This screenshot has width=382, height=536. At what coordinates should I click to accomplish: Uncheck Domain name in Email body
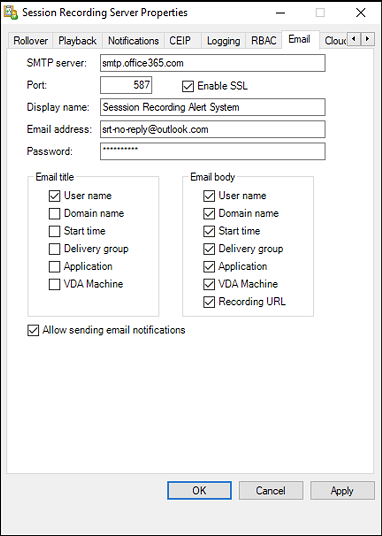[209, 214]
